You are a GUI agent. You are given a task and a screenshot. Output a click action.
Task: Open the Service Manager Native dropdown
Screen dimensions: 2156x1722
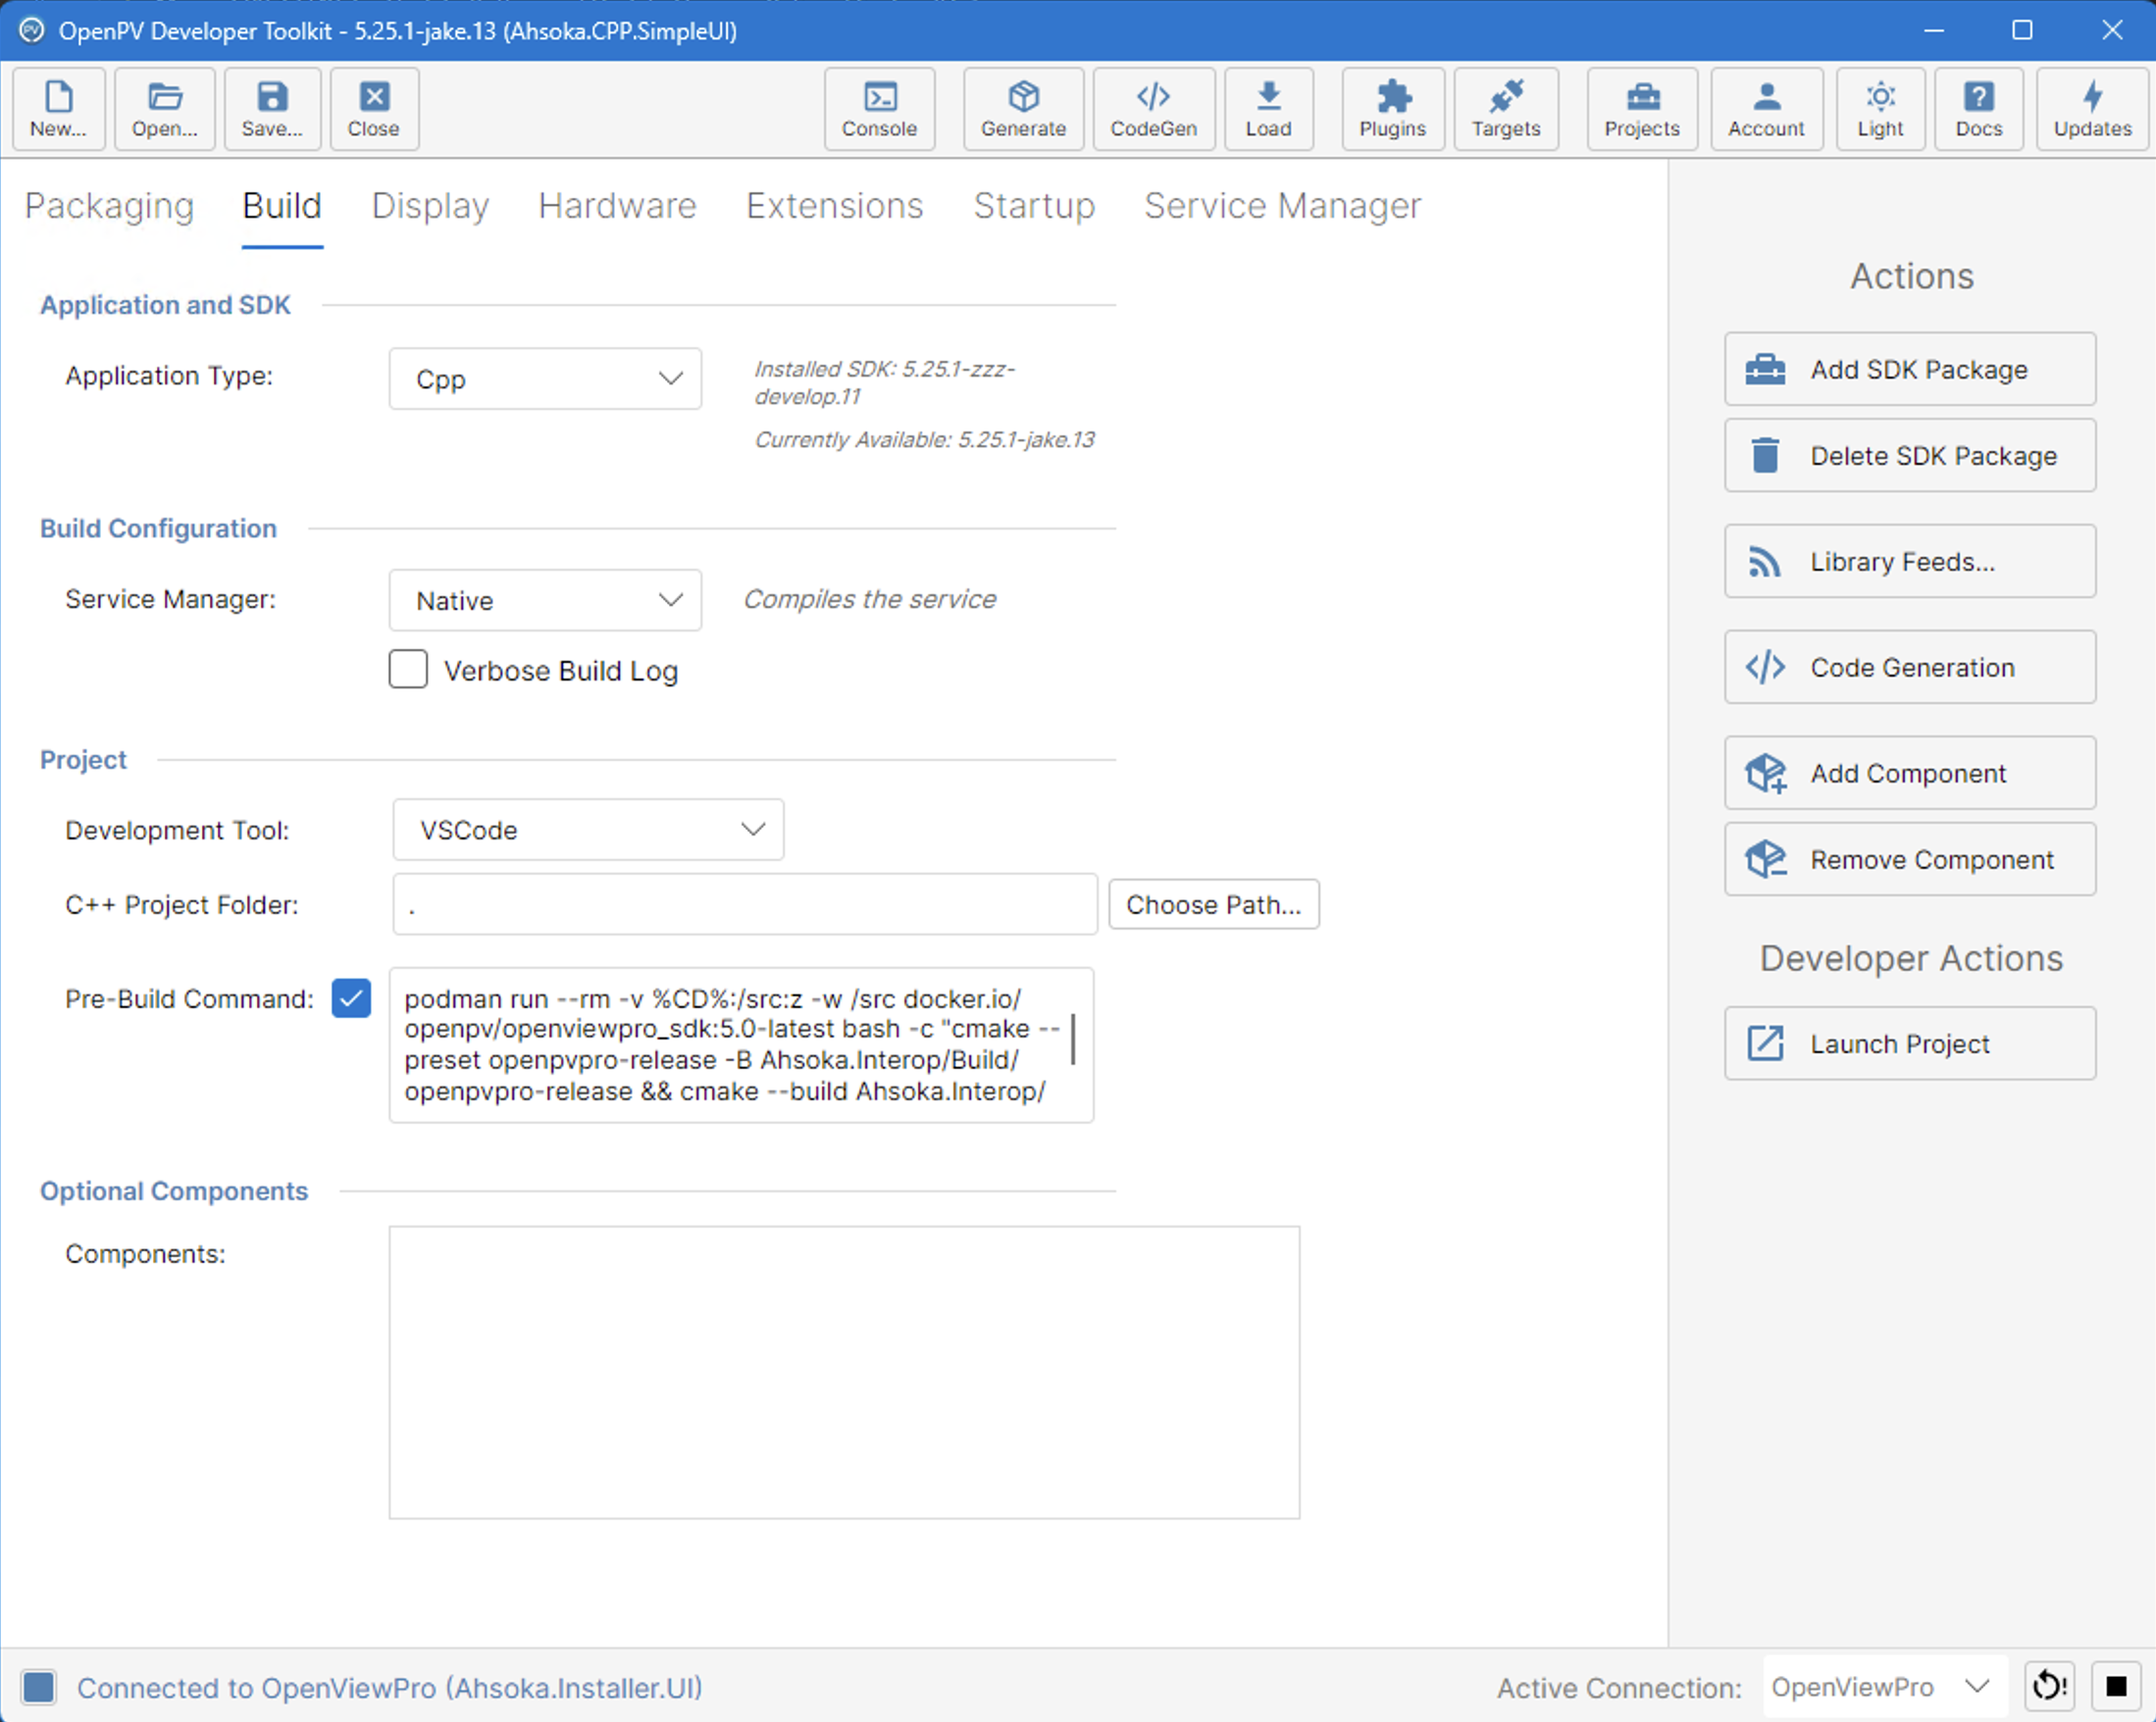[545, 600]
